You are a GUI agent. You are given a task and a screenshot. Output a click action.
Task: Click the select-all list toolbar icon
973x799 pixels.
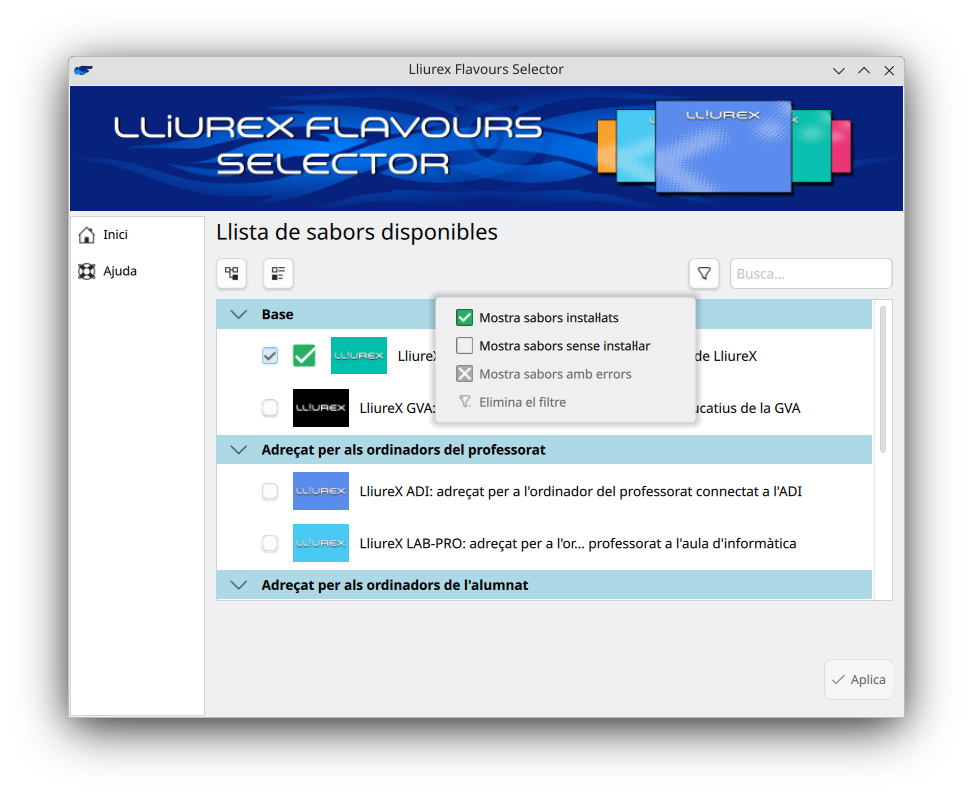(x=278, y=273)
